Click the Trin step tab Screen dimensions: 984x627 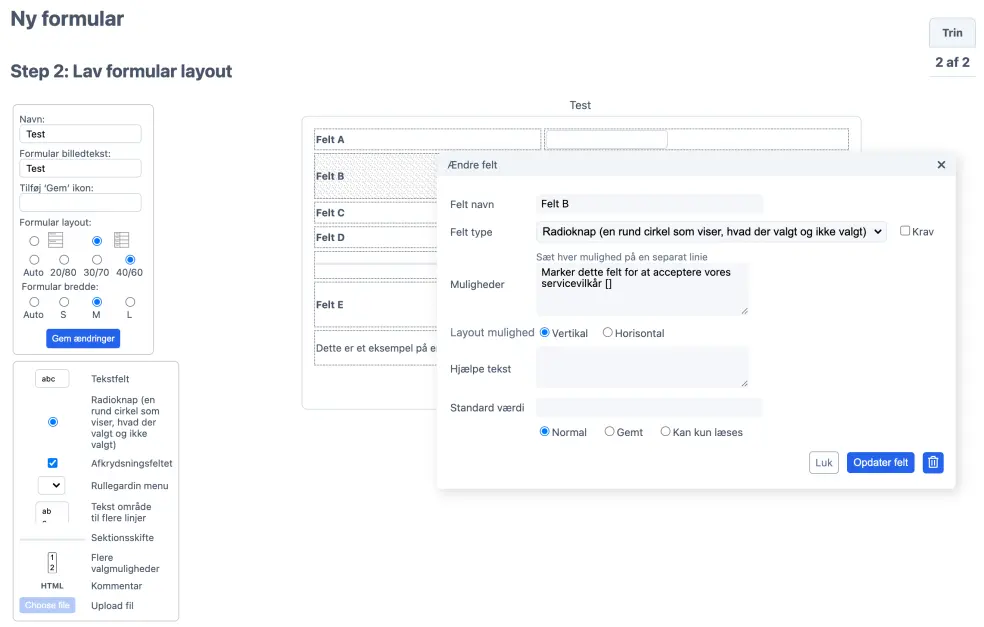click(952, 33)
